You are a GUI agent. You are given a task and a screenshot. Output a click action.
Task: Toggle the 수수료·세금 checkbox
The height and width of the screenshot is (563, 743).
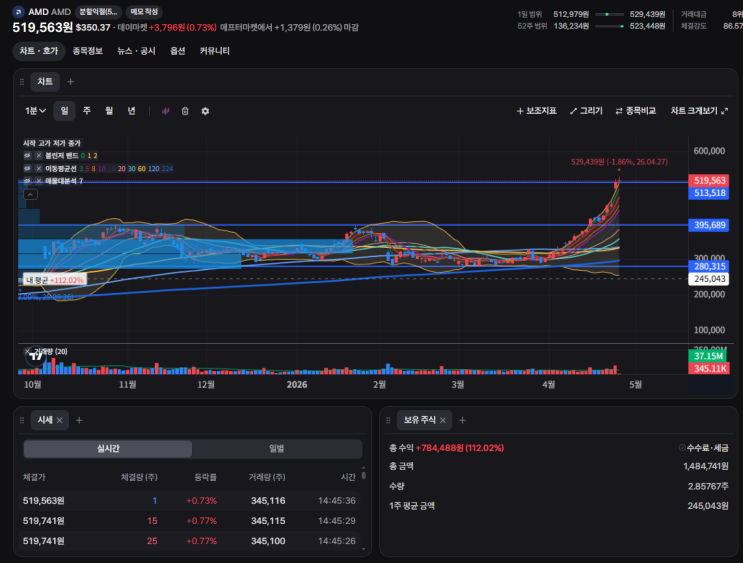click(x=682, y=447)
